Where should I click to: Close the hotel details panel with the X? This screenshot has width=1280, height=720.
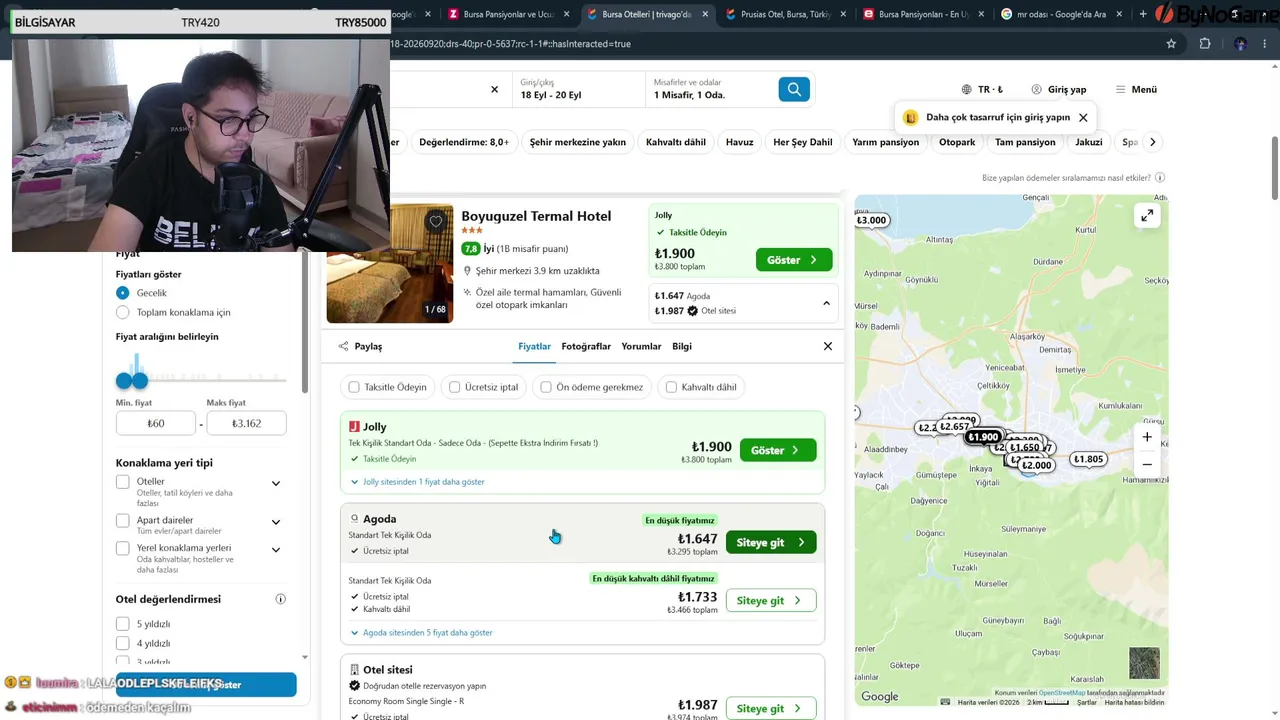(828, 346)
